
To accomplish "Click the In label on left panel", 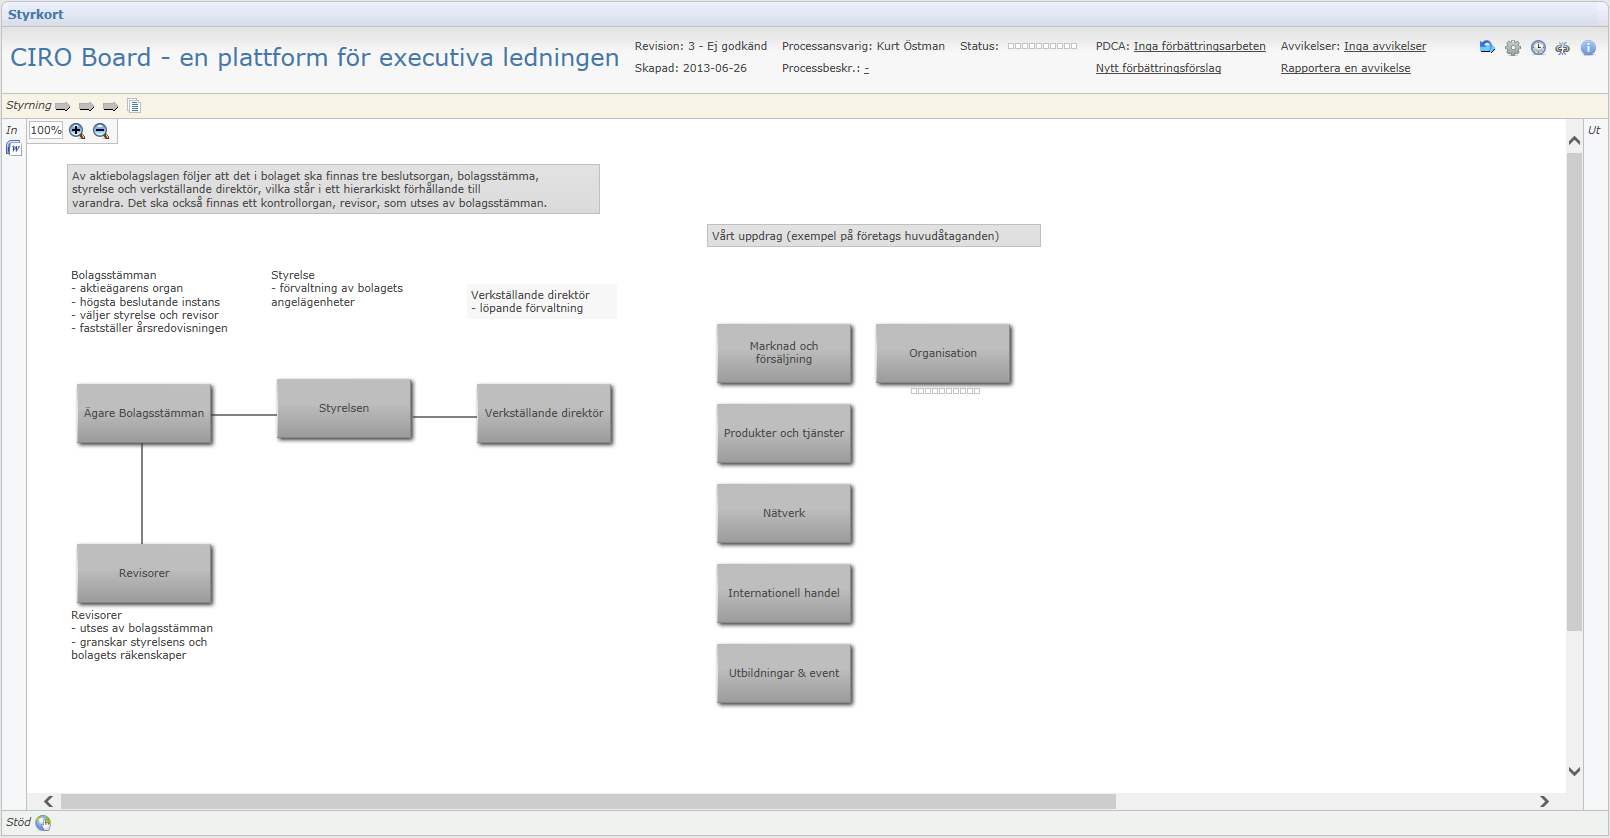I will tap(12, 130).
